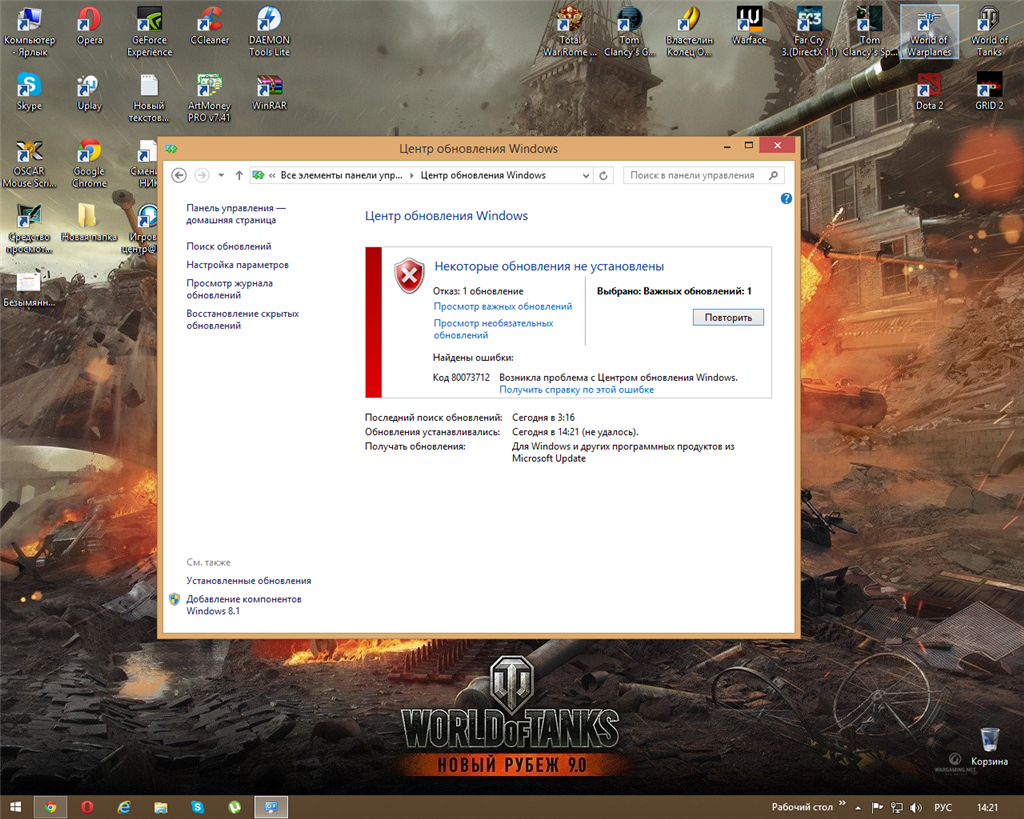This screenshot has height=819, width=1024.
Task: Go back with the back arrow
Action: pyautogui.click(x=179, y=175)
